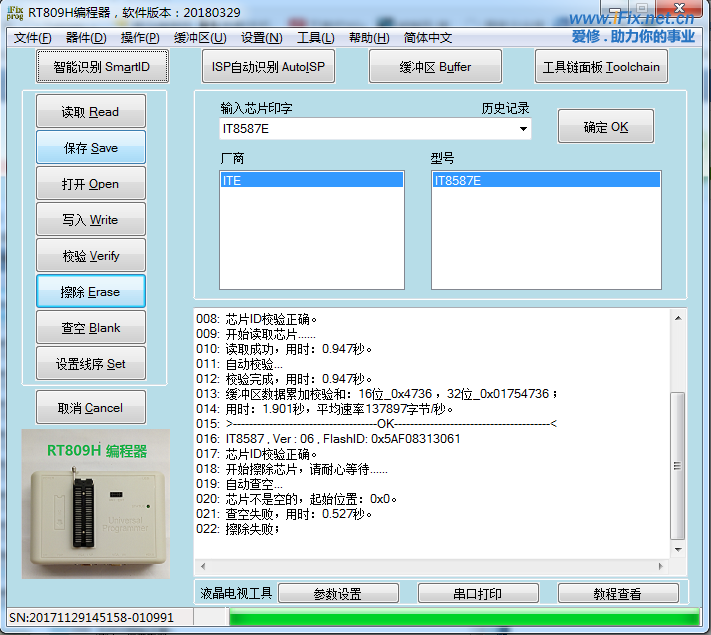Click the iFix prog title bar icon
The image size is (711, 635).
[15, 13]
